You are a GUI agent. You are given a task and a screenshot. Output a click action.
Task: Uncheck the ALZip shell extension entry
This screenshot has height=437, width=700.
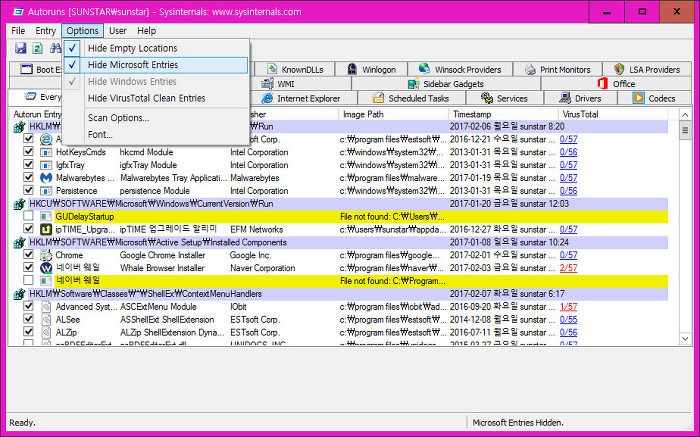click(x=29, y=332)
